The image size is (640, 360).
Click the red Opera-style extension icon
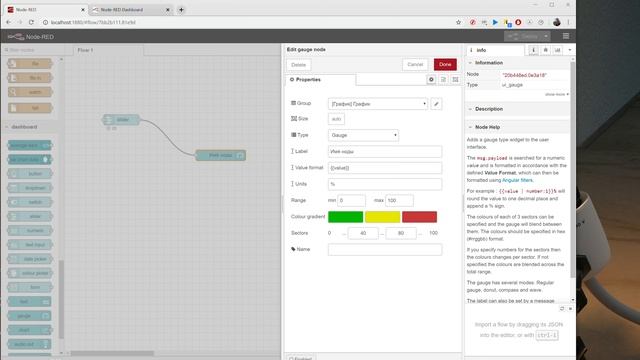point(518,22)
